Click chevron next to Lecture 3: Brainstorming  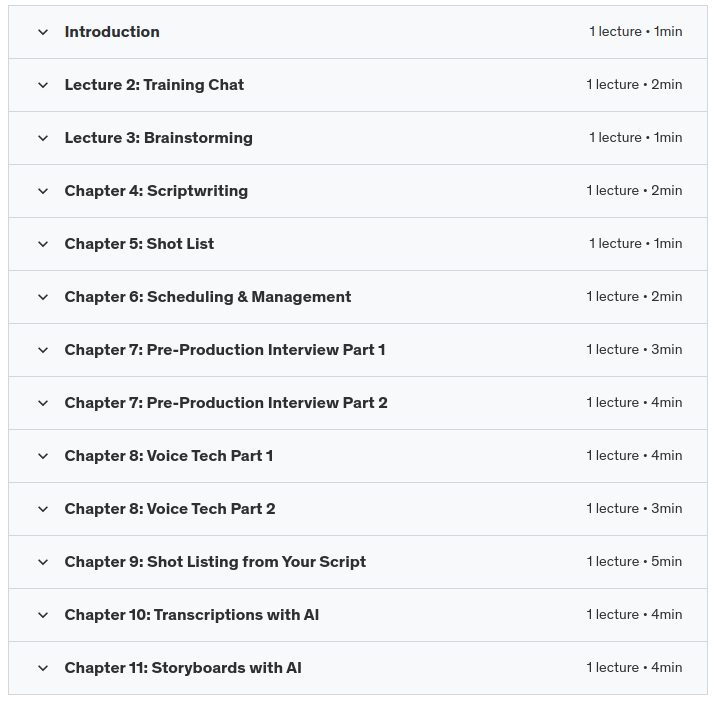pyautogui.click(x=43, y=138)
